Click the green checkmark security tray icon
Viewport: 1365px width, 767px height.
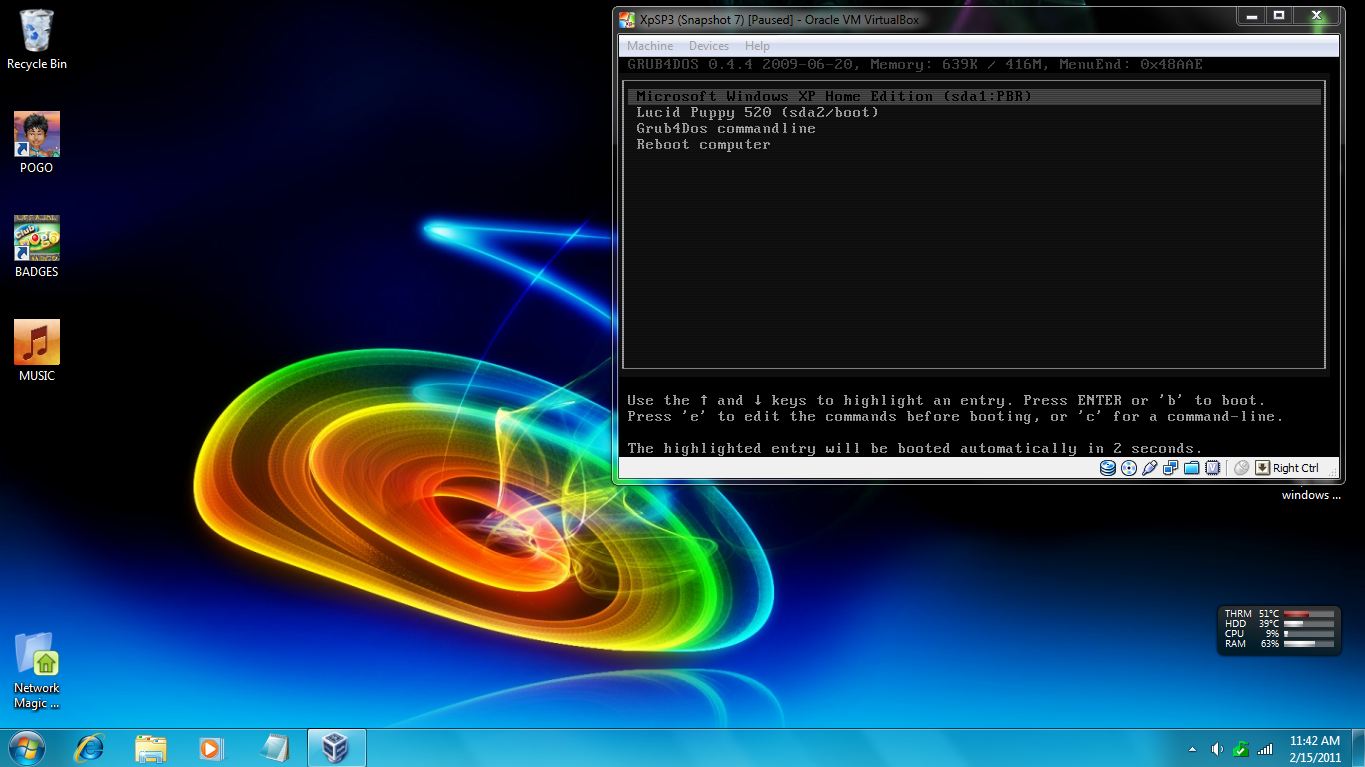coord(1241,748)
